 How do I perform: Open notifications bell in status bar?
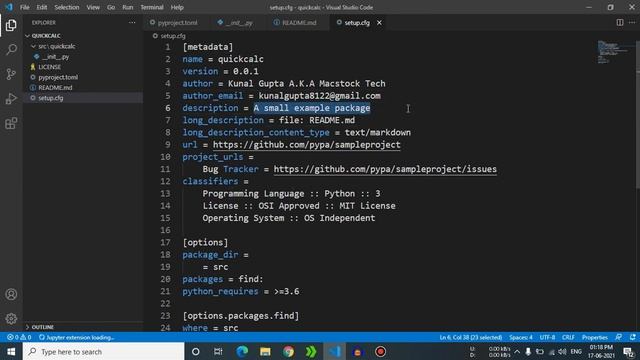click(633, 337)
